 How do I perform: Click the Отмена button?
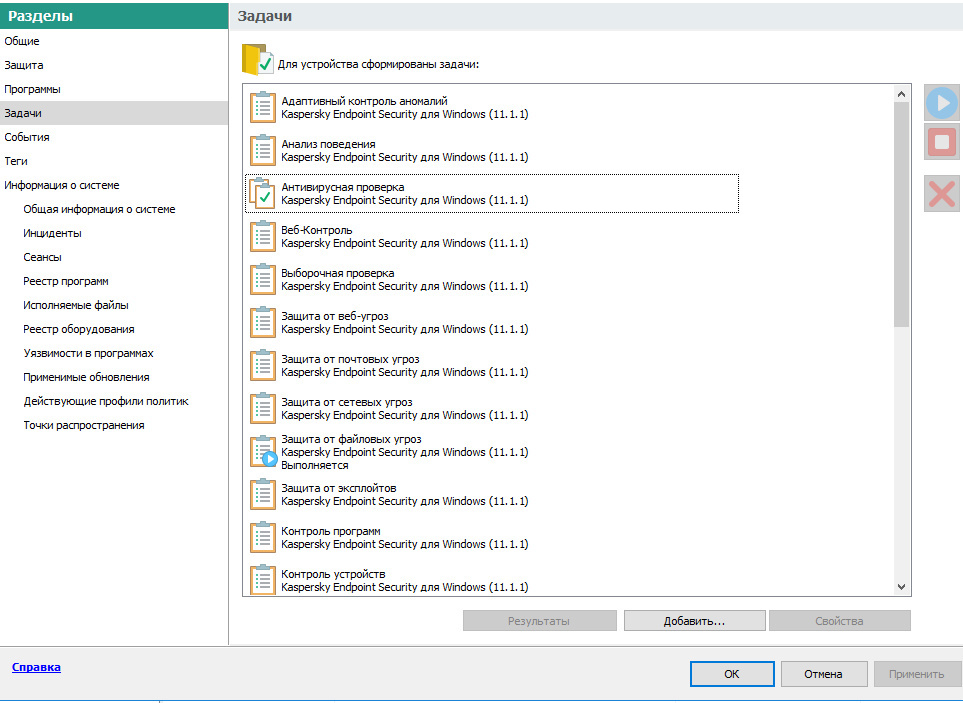[824, 674]
